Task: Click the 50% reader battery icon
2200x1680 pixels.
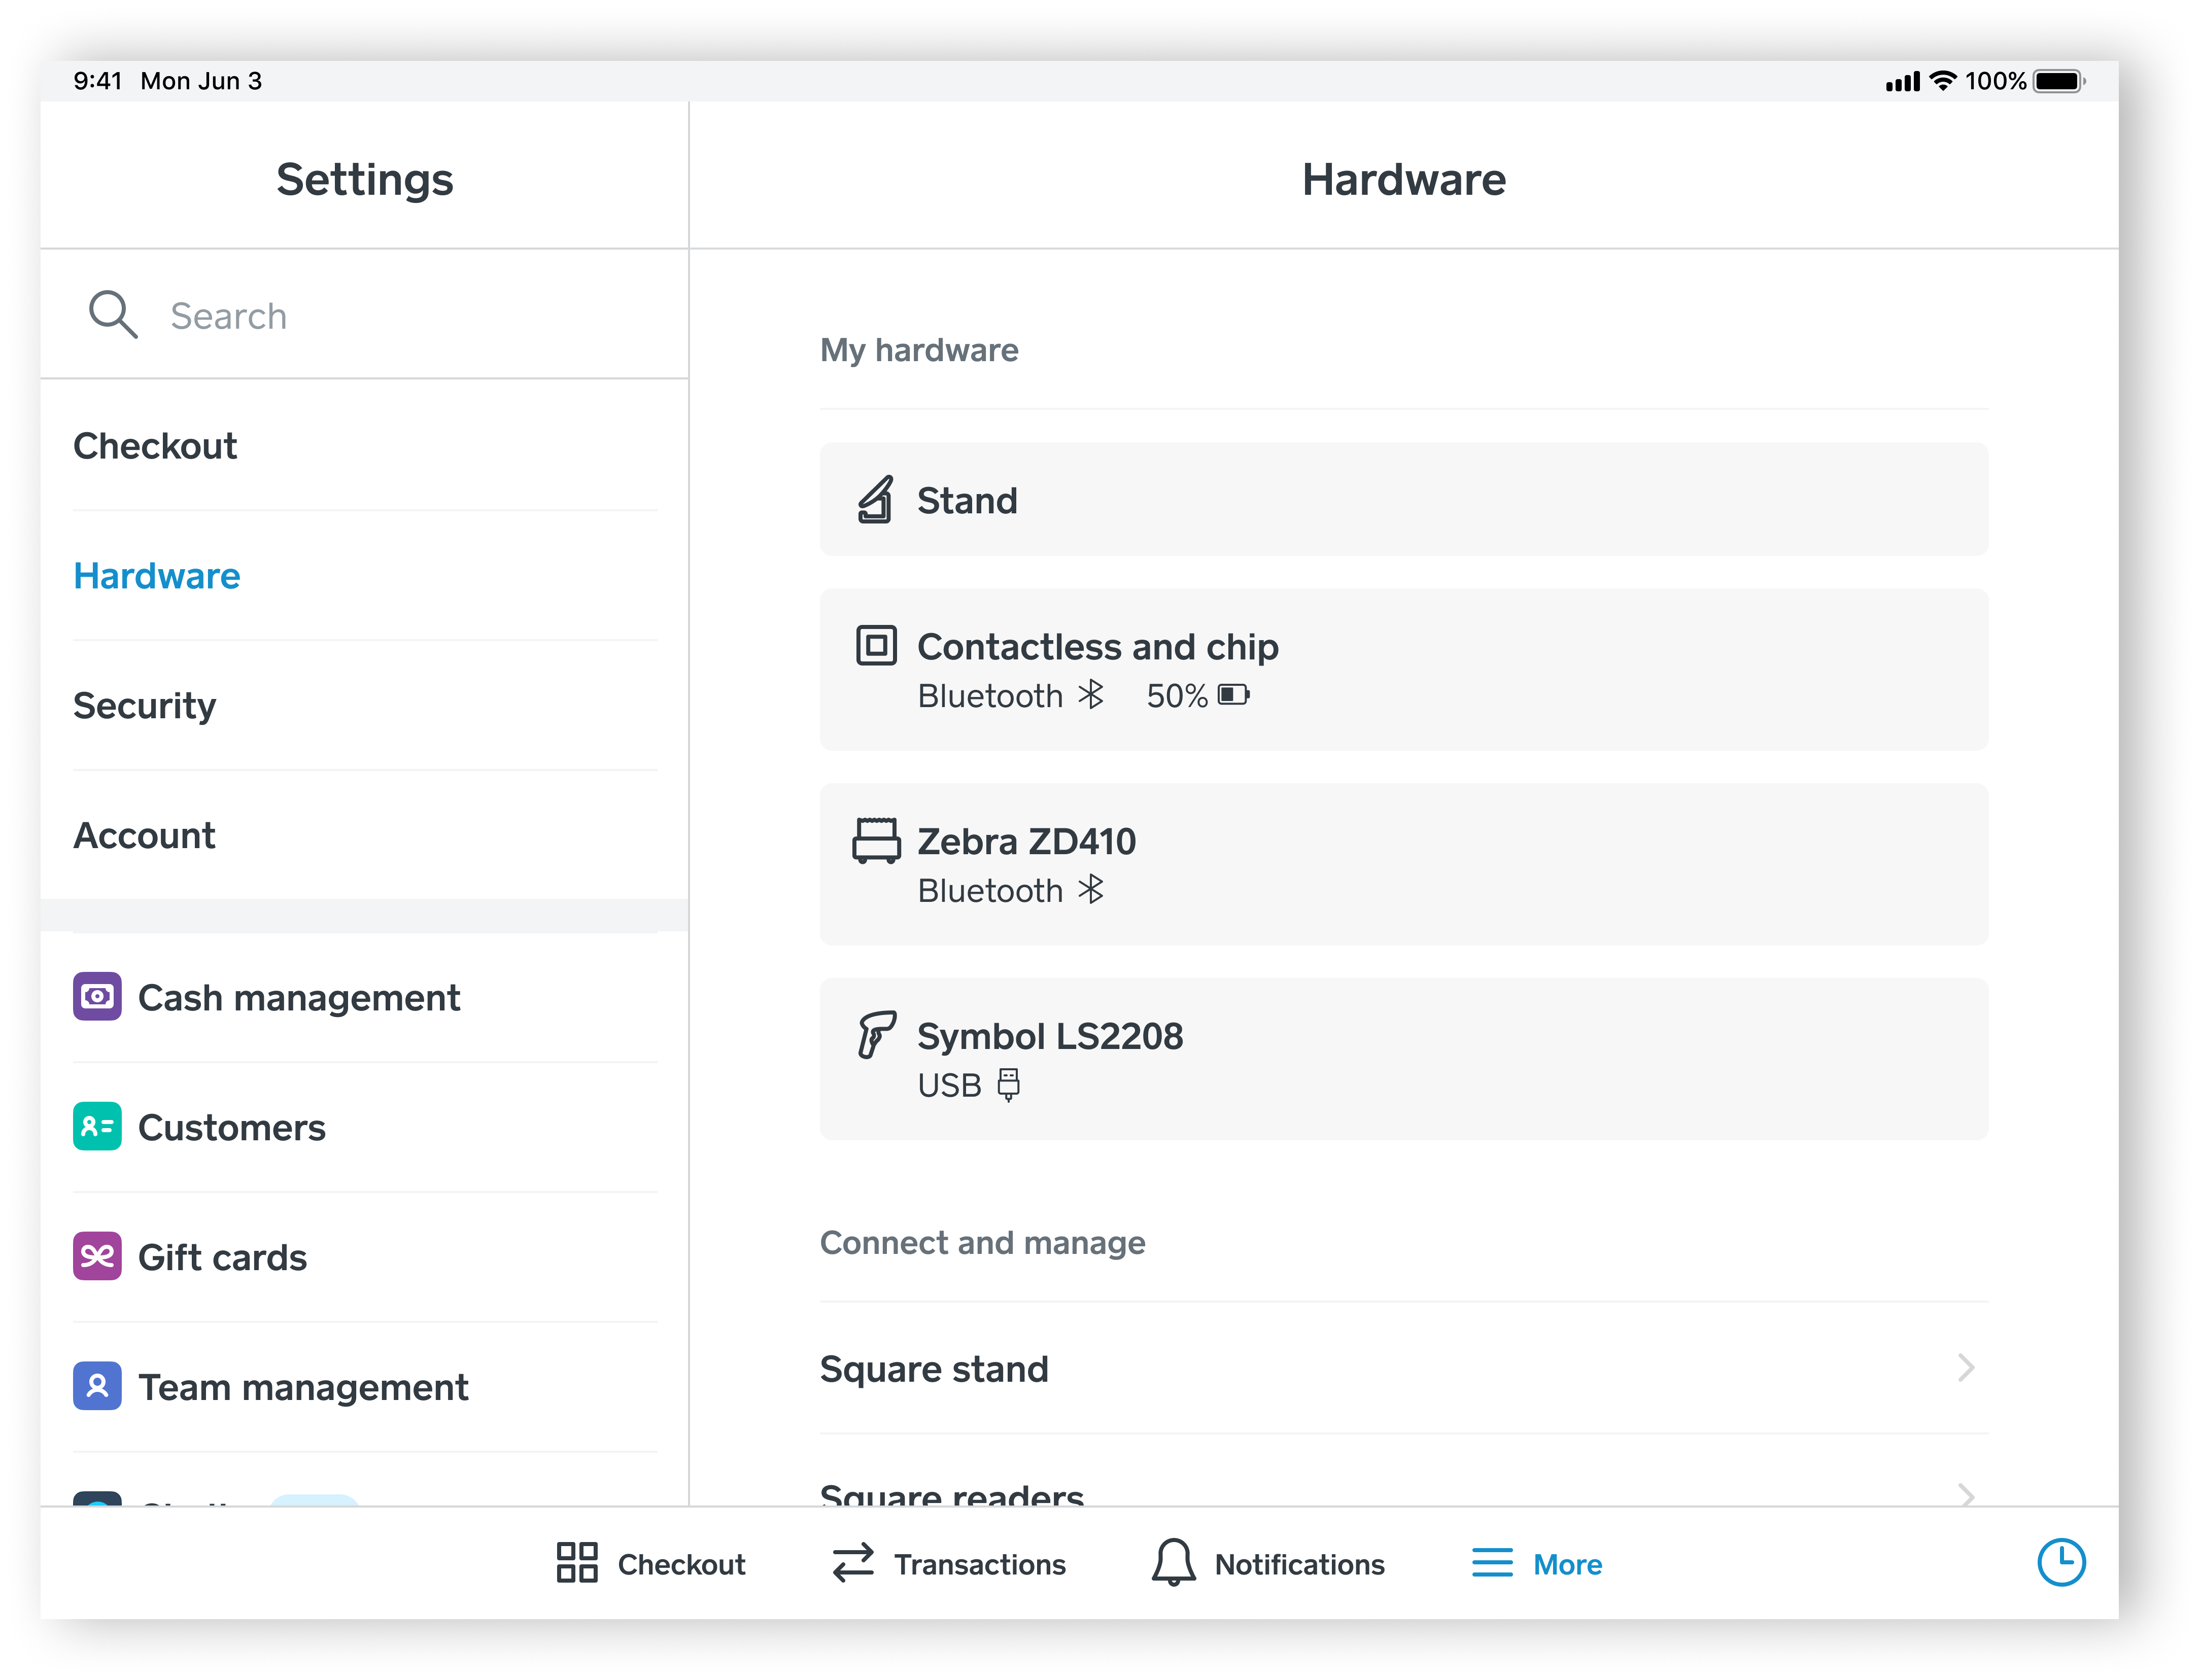Action: (x=1234, y=695)
